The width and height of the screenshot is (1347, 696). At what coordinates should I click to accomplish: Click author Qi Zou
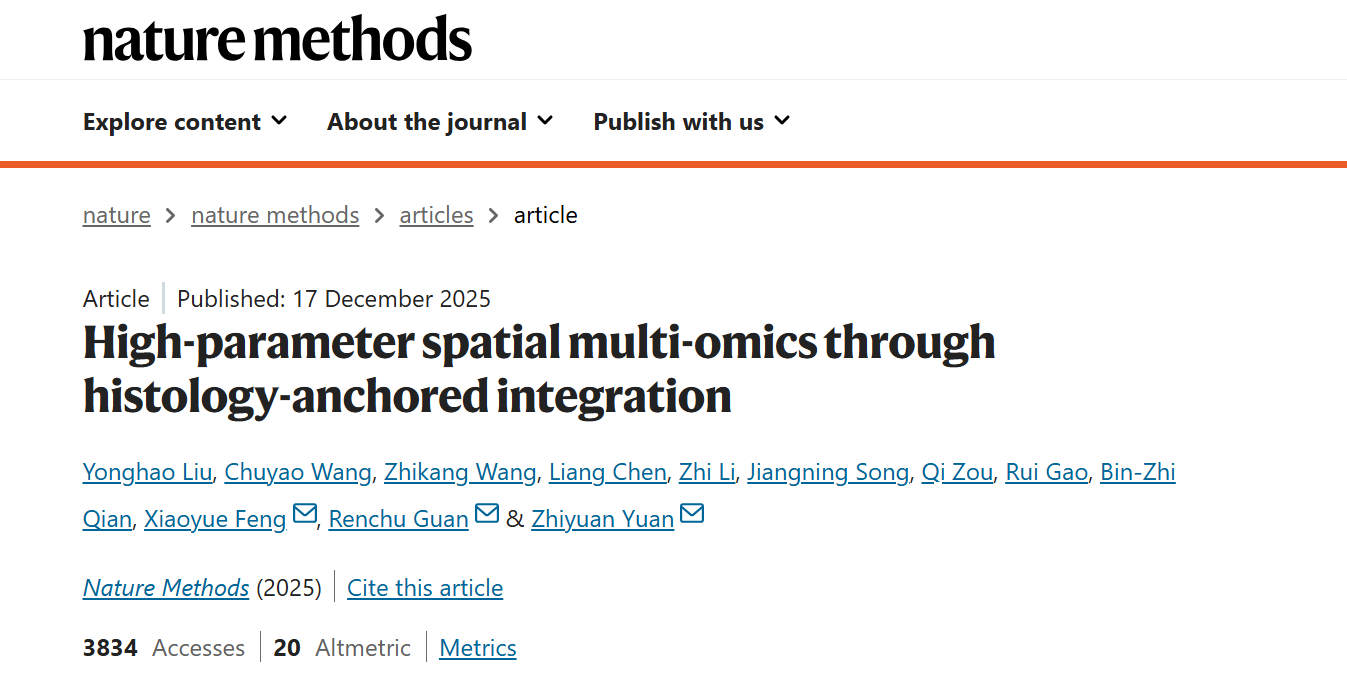coord(957,472)
